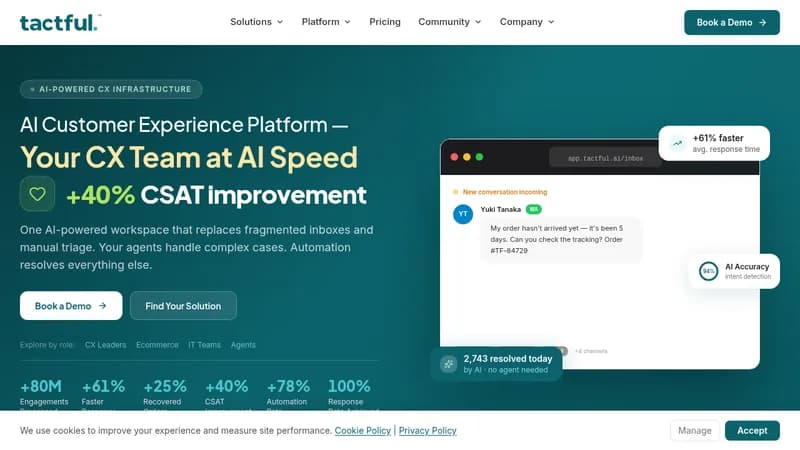
Task: Open the Pricing page
Action: [x=385, y=22]
